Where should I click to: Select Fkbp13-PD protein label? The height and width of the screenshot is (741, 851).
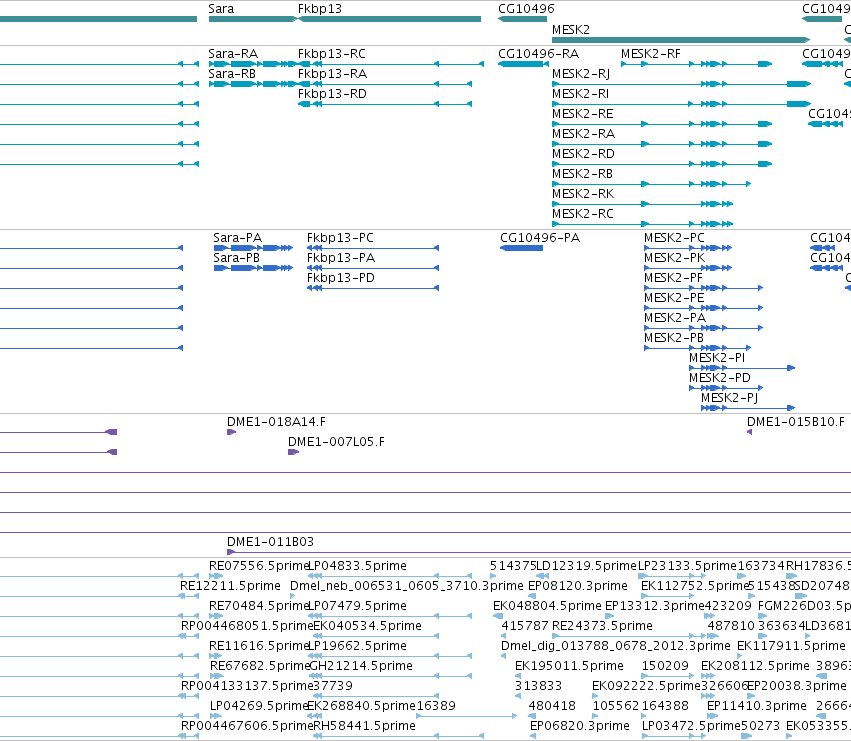[341, 278]
